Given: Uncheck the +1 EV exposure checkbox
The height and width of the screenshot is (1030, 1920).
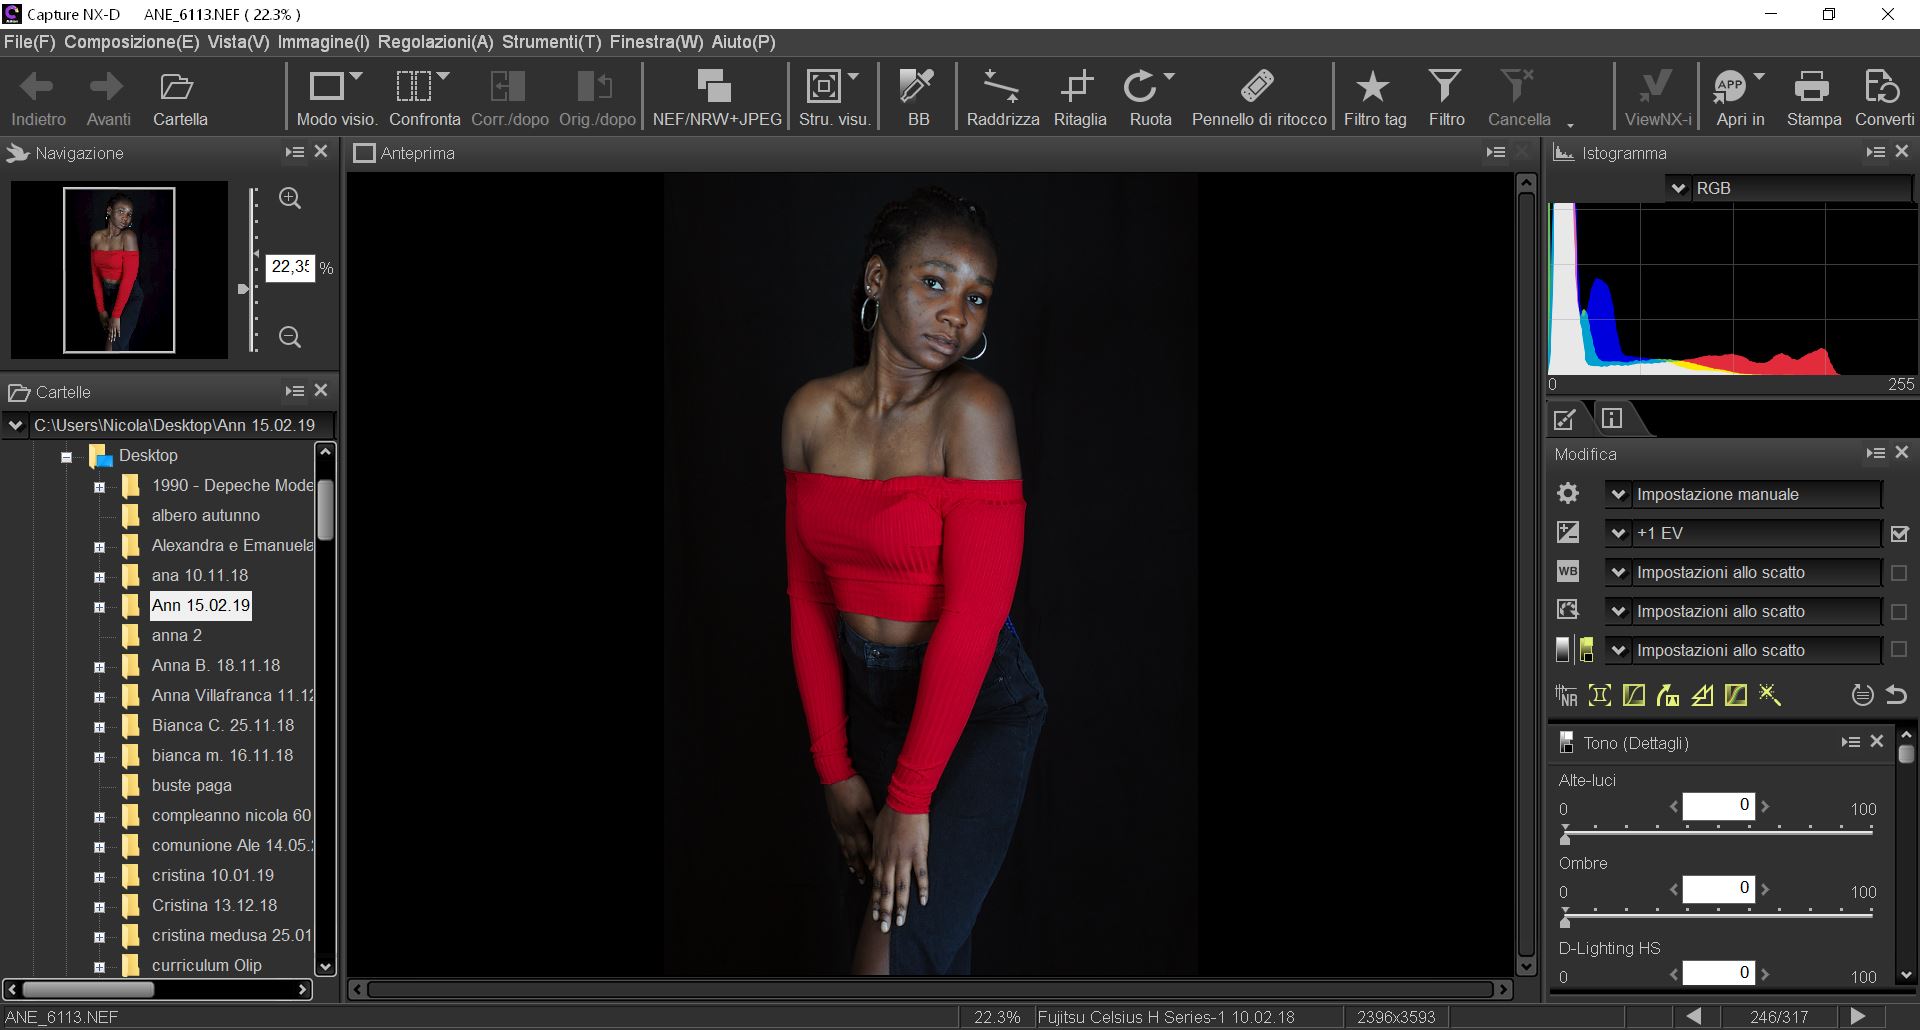Looking at the screenshot, I should point(1900,533).
